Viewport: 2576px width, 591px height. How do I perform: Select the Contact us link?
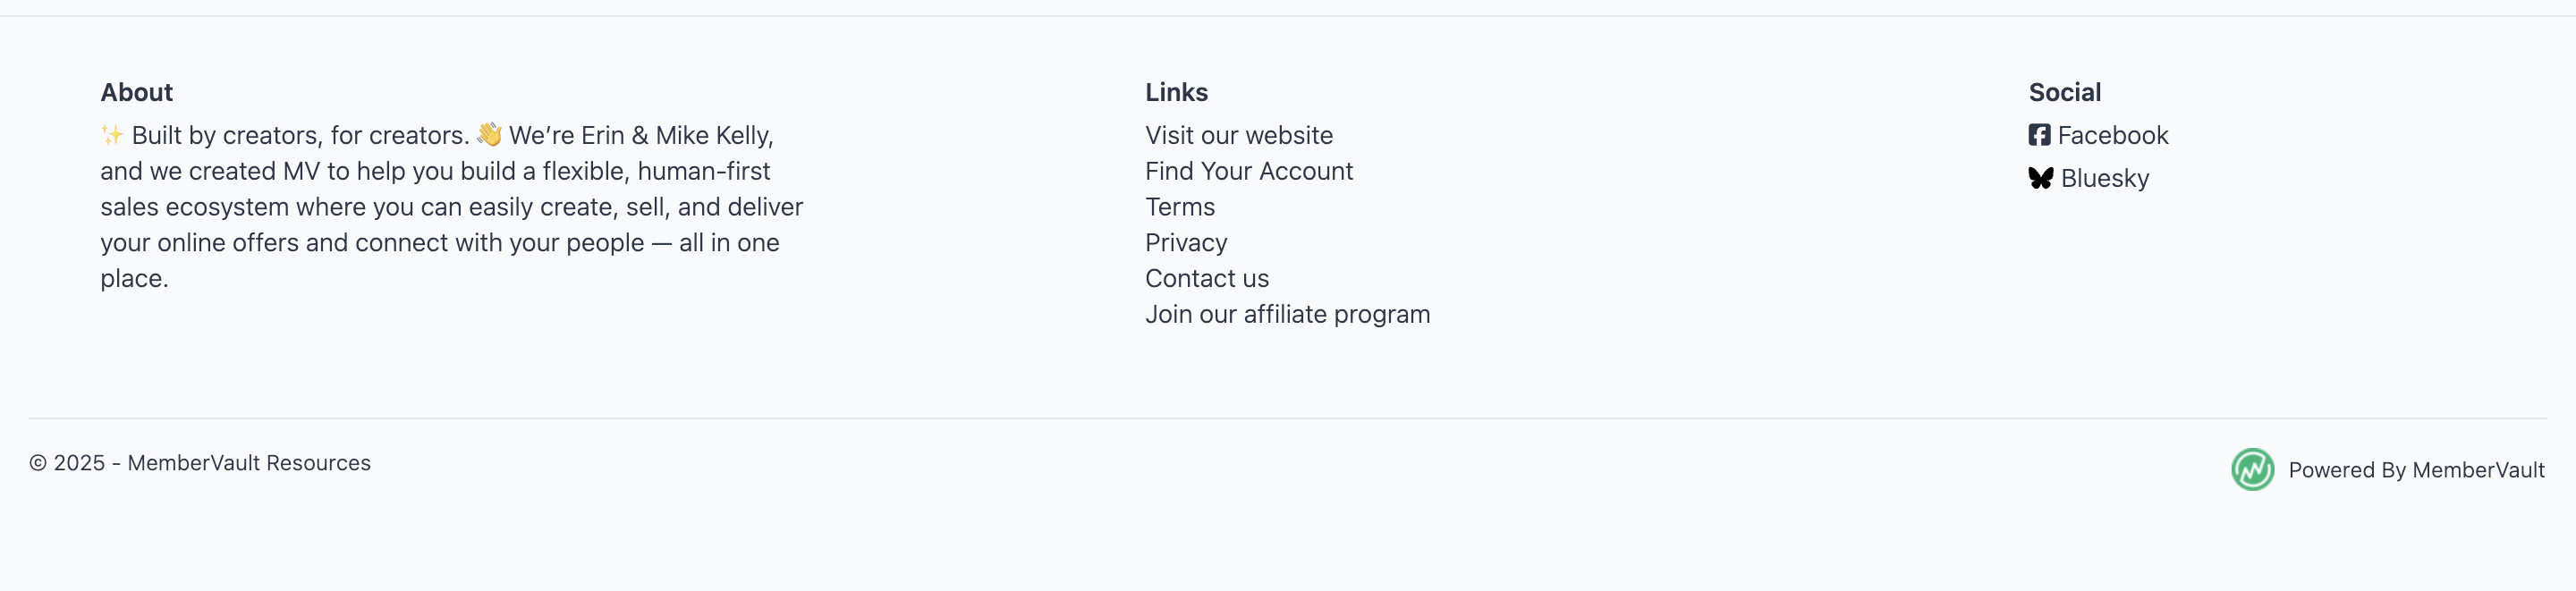(1206, 279)
